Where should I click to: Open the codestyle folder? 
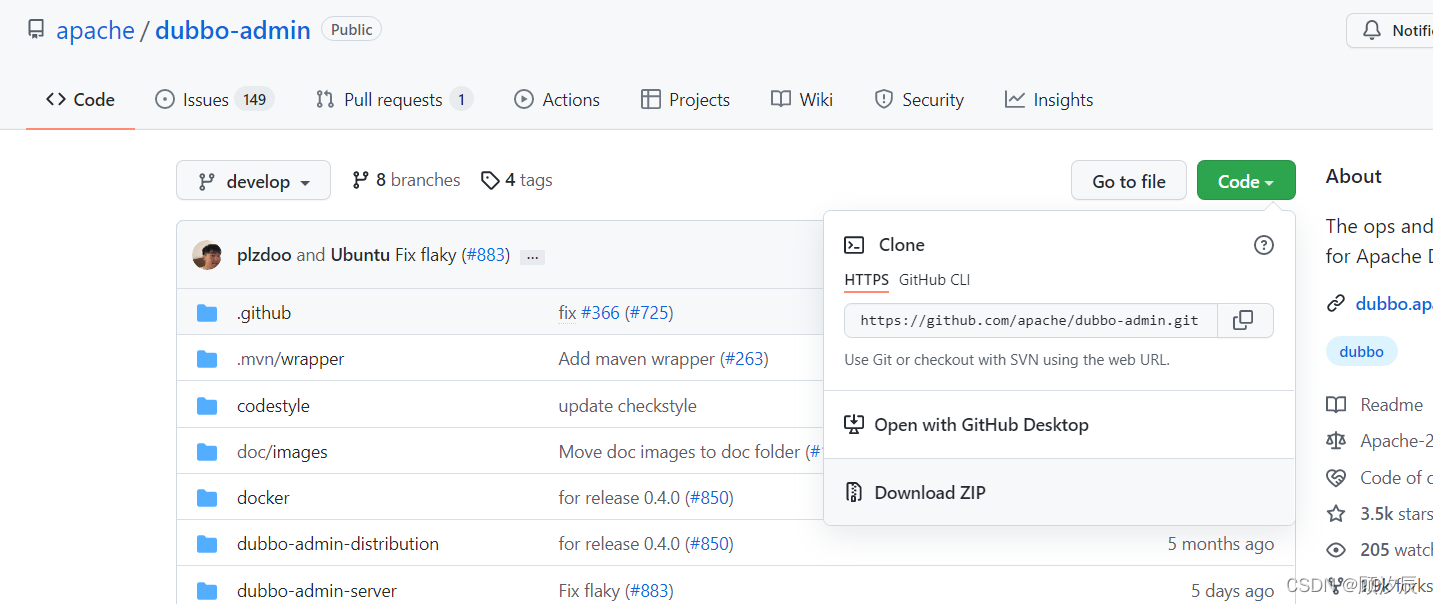(273, 406)
